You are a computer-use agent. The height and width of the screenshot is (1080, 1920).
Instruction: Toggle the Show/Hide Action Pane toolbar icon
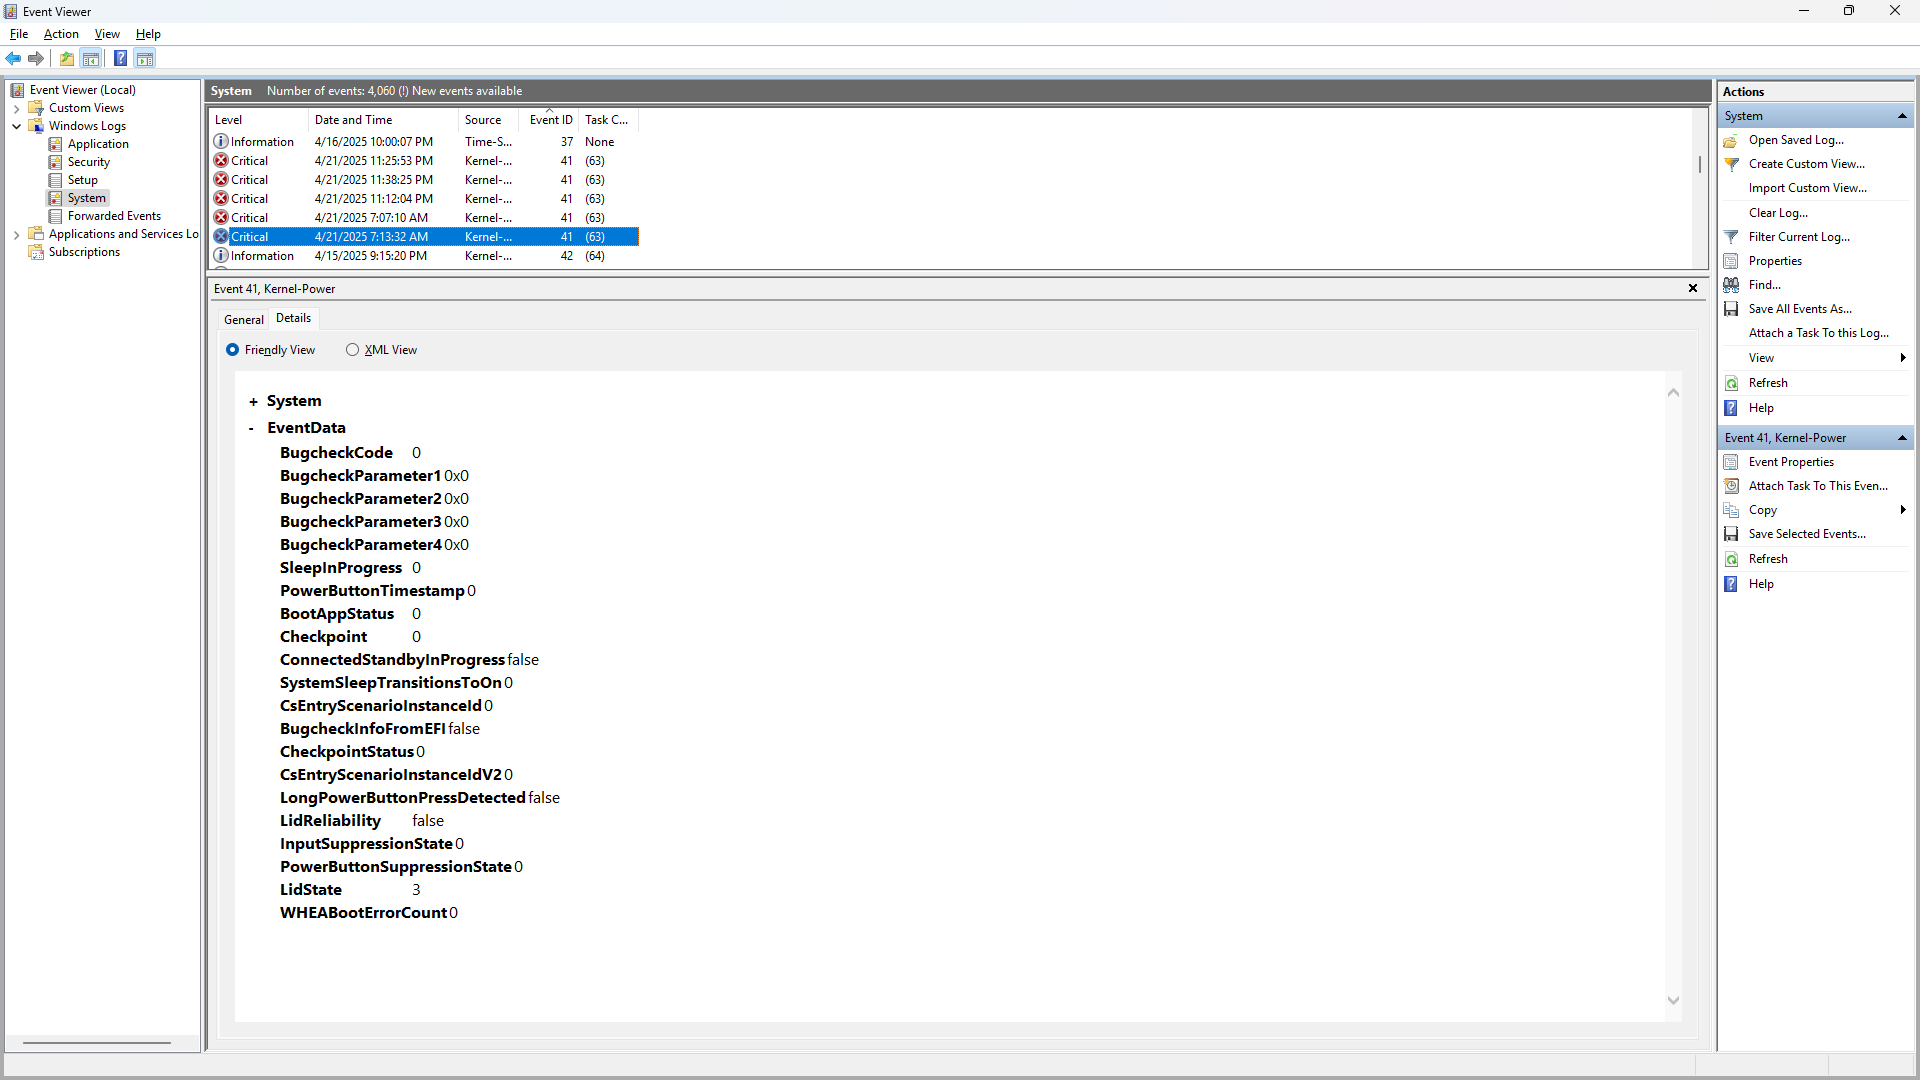[145, 59]
